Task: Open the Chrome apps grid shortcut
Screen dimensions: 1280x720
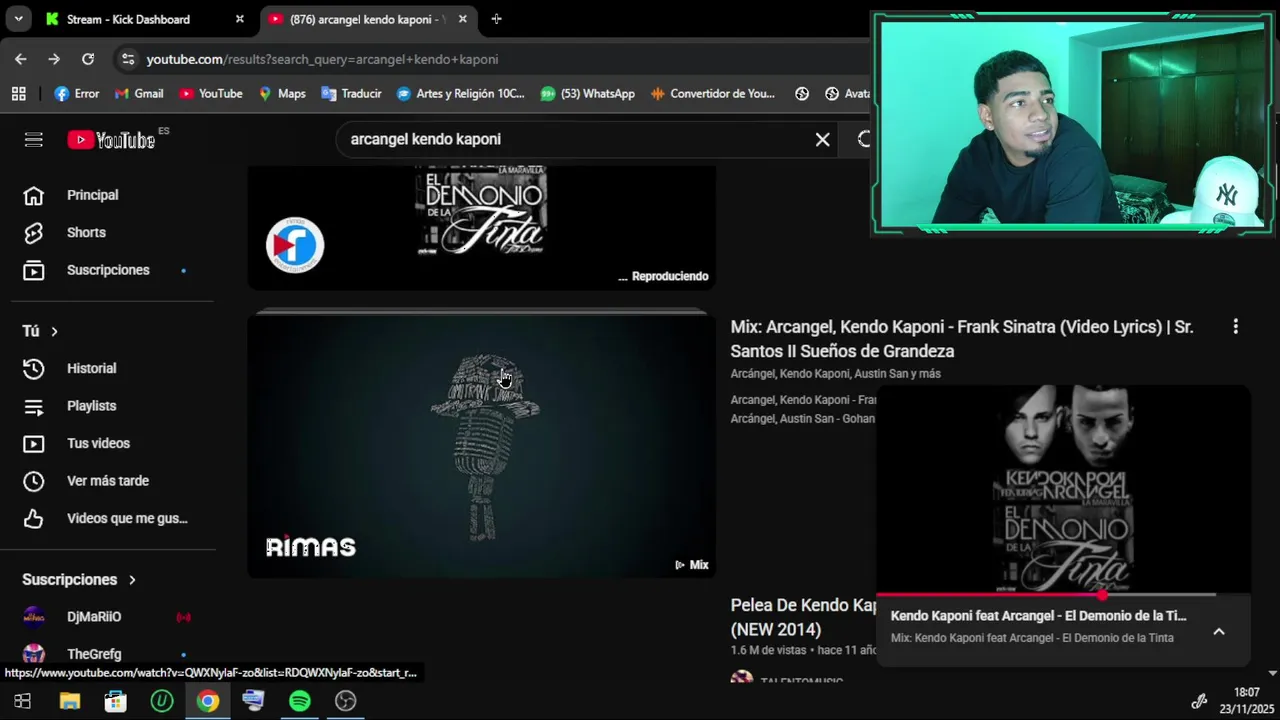Action: pyautogui.click(x=19, y=93)
